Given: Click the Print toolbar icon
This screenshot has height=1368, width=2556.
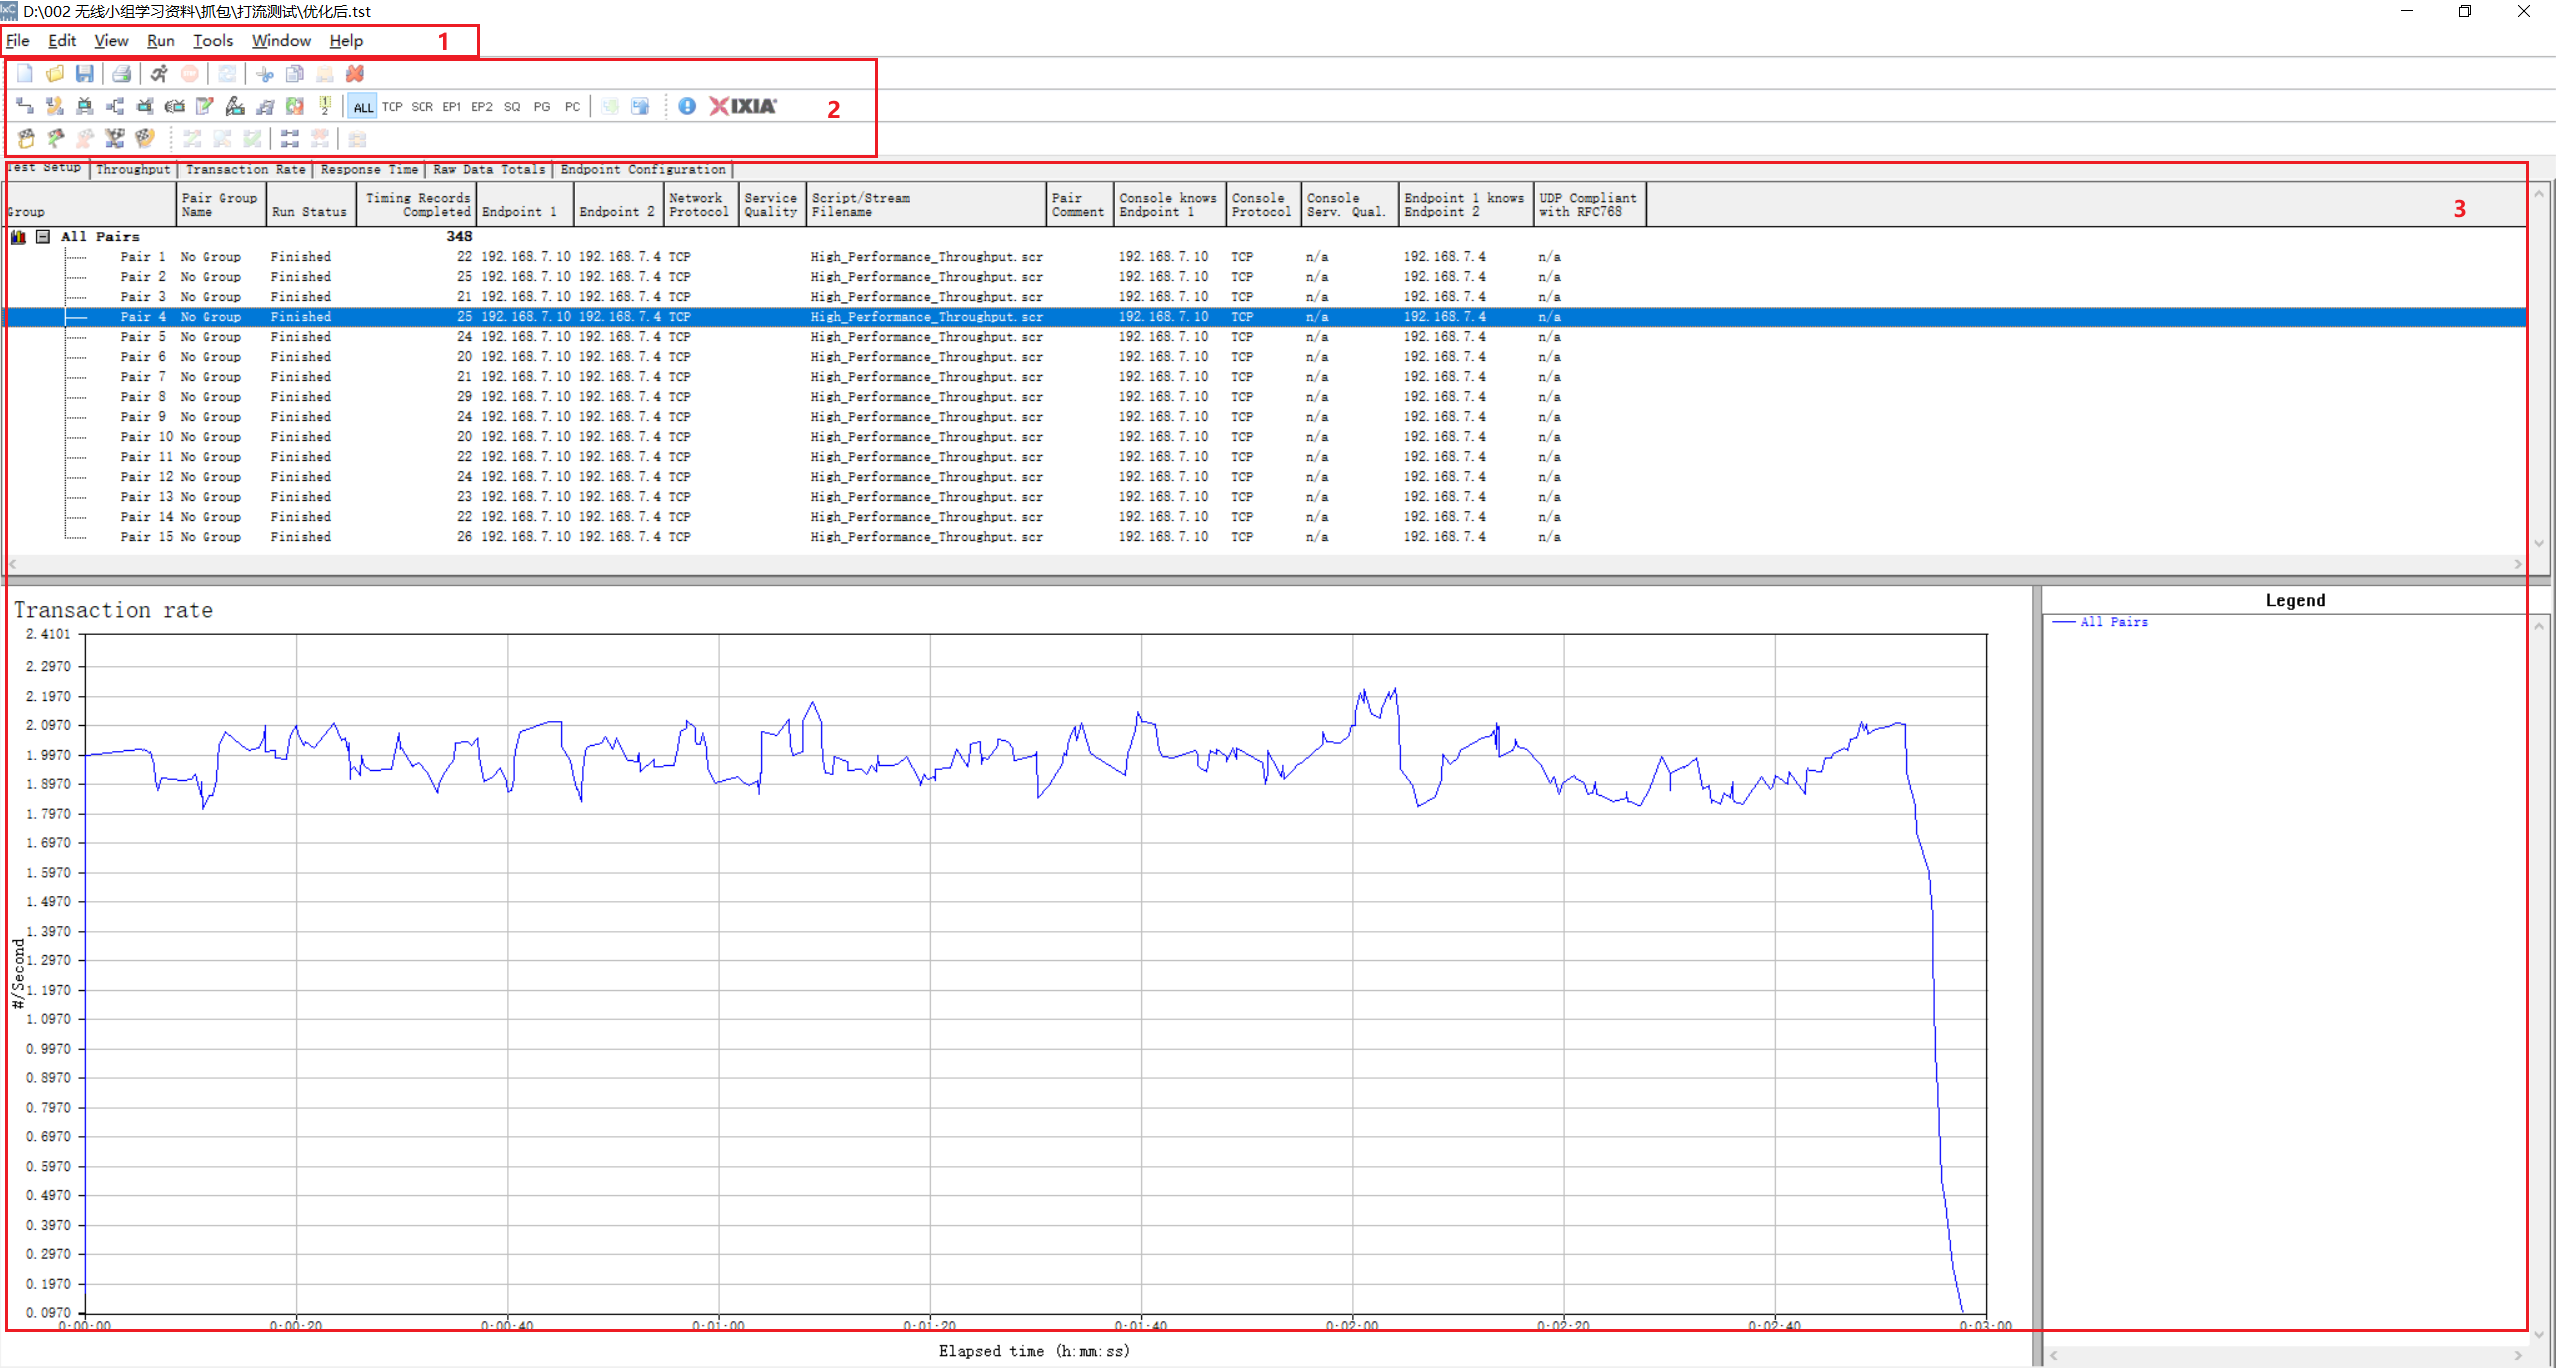Looking at the screenshot, I should click(122, 74).
